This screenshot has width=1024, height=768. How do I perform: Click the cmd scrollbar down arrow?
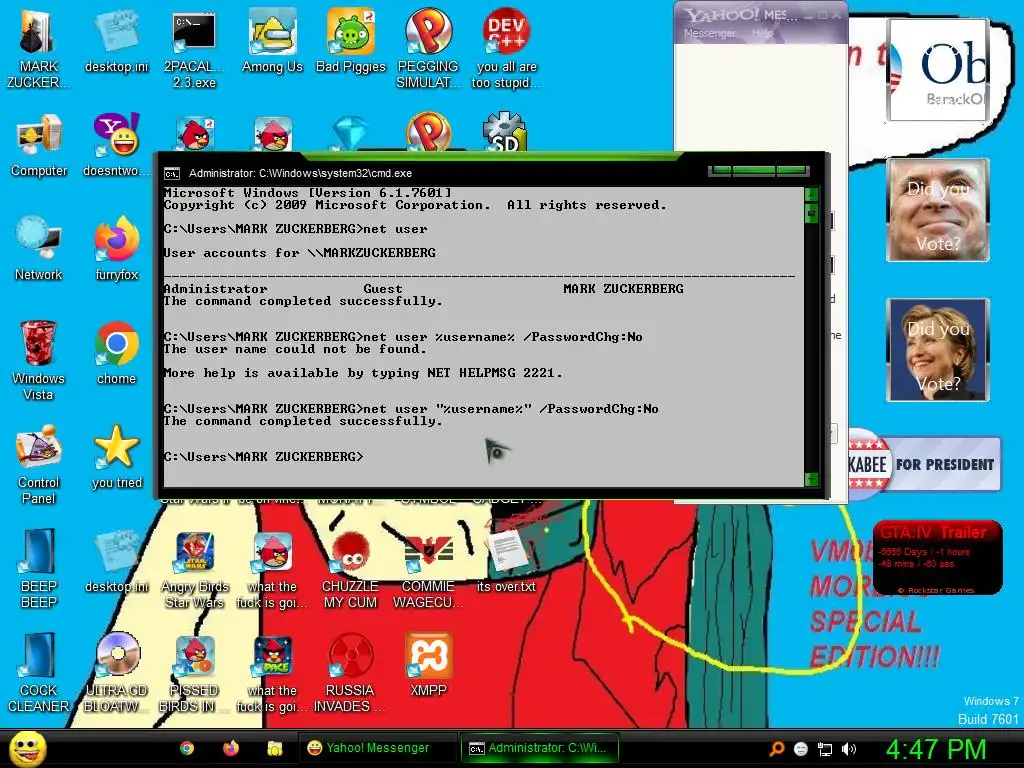[x=811, y=479]
